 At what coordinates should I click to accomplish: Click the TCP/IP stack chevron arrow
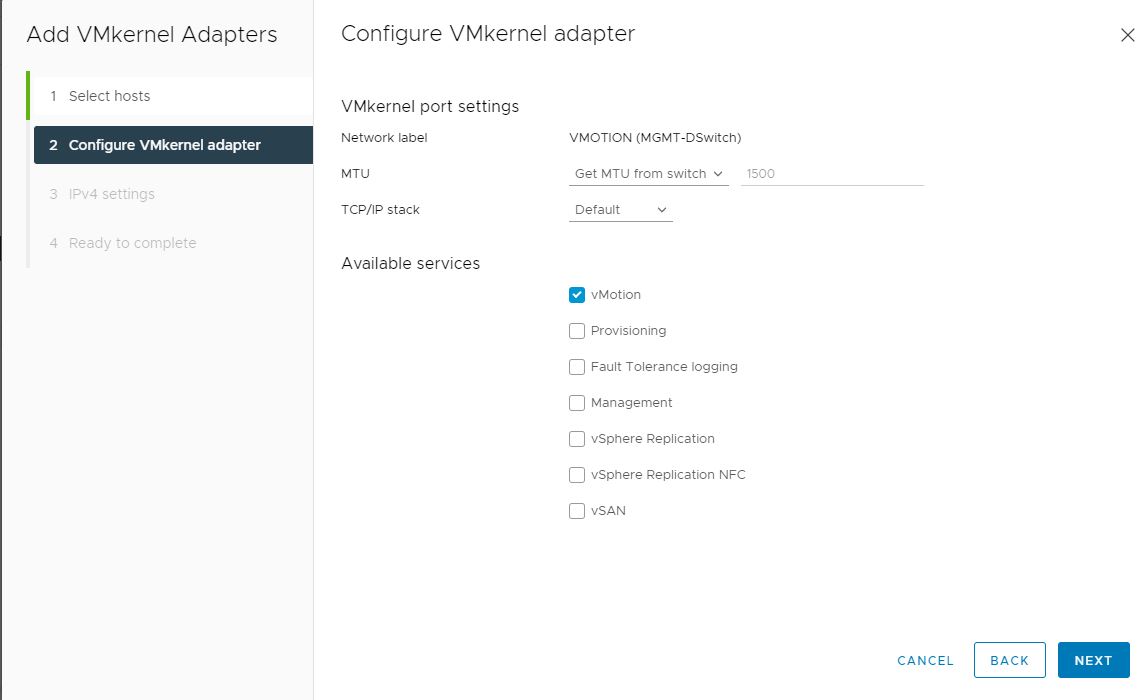click(661, 210)
